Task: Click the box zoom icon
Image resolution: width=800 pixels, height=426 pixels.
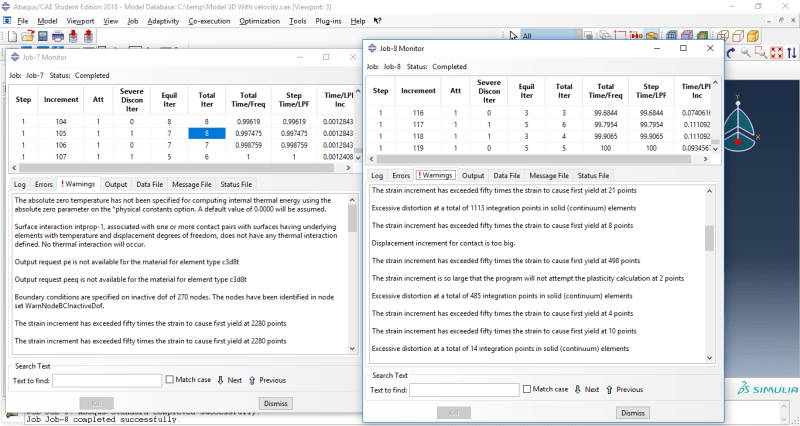Action: (x=761, y=52)
